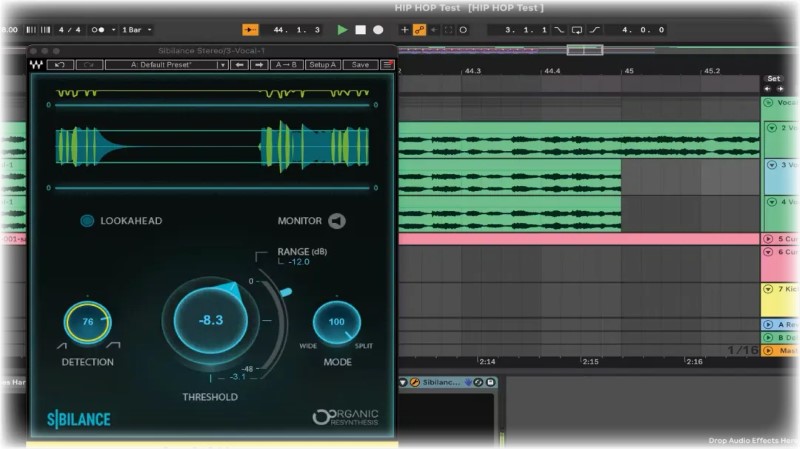
Task: Click the Sibilance device Hot-Swap Presets icon
Action: click(x=479, y=382)
